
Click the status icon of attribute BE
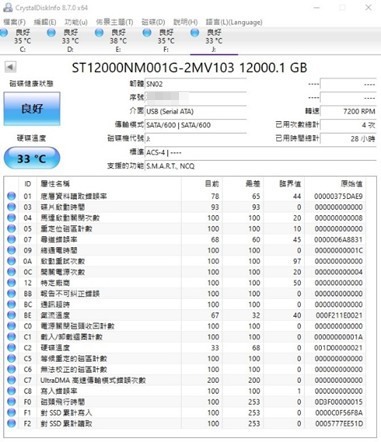11,315
